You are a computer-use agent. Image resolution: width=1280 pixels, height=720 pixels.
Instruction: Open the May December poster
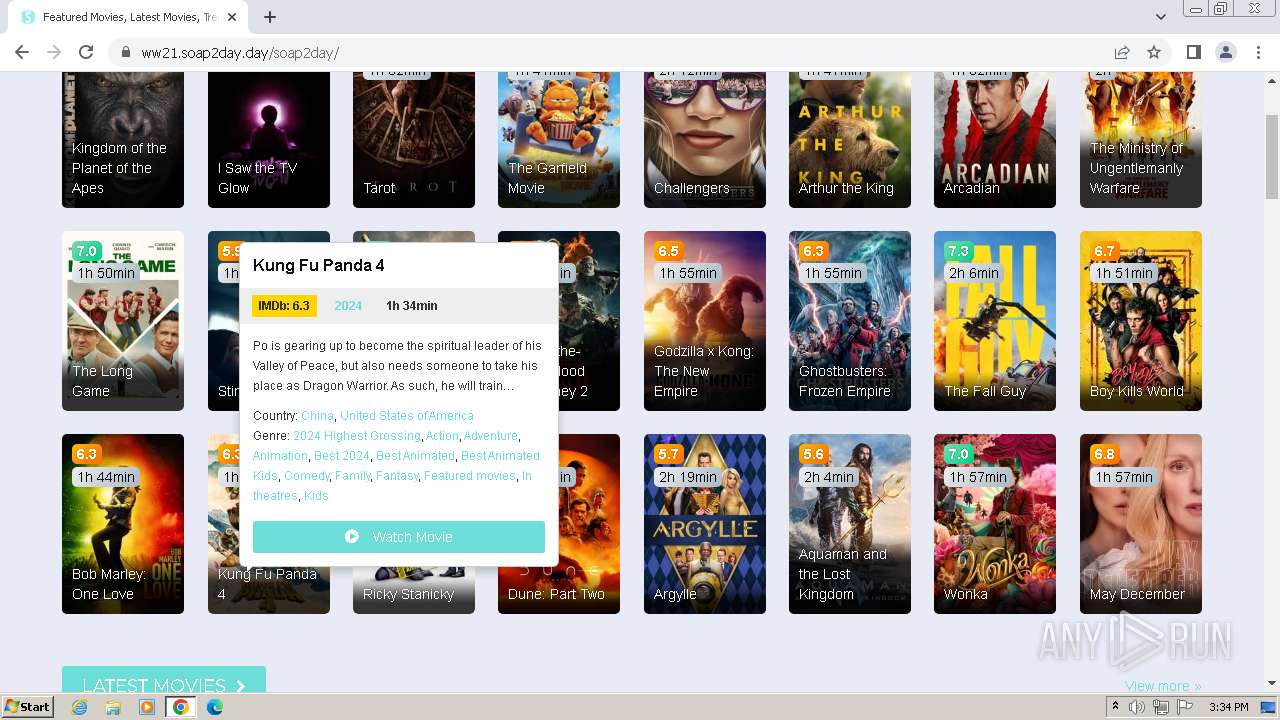point(1141,524)
